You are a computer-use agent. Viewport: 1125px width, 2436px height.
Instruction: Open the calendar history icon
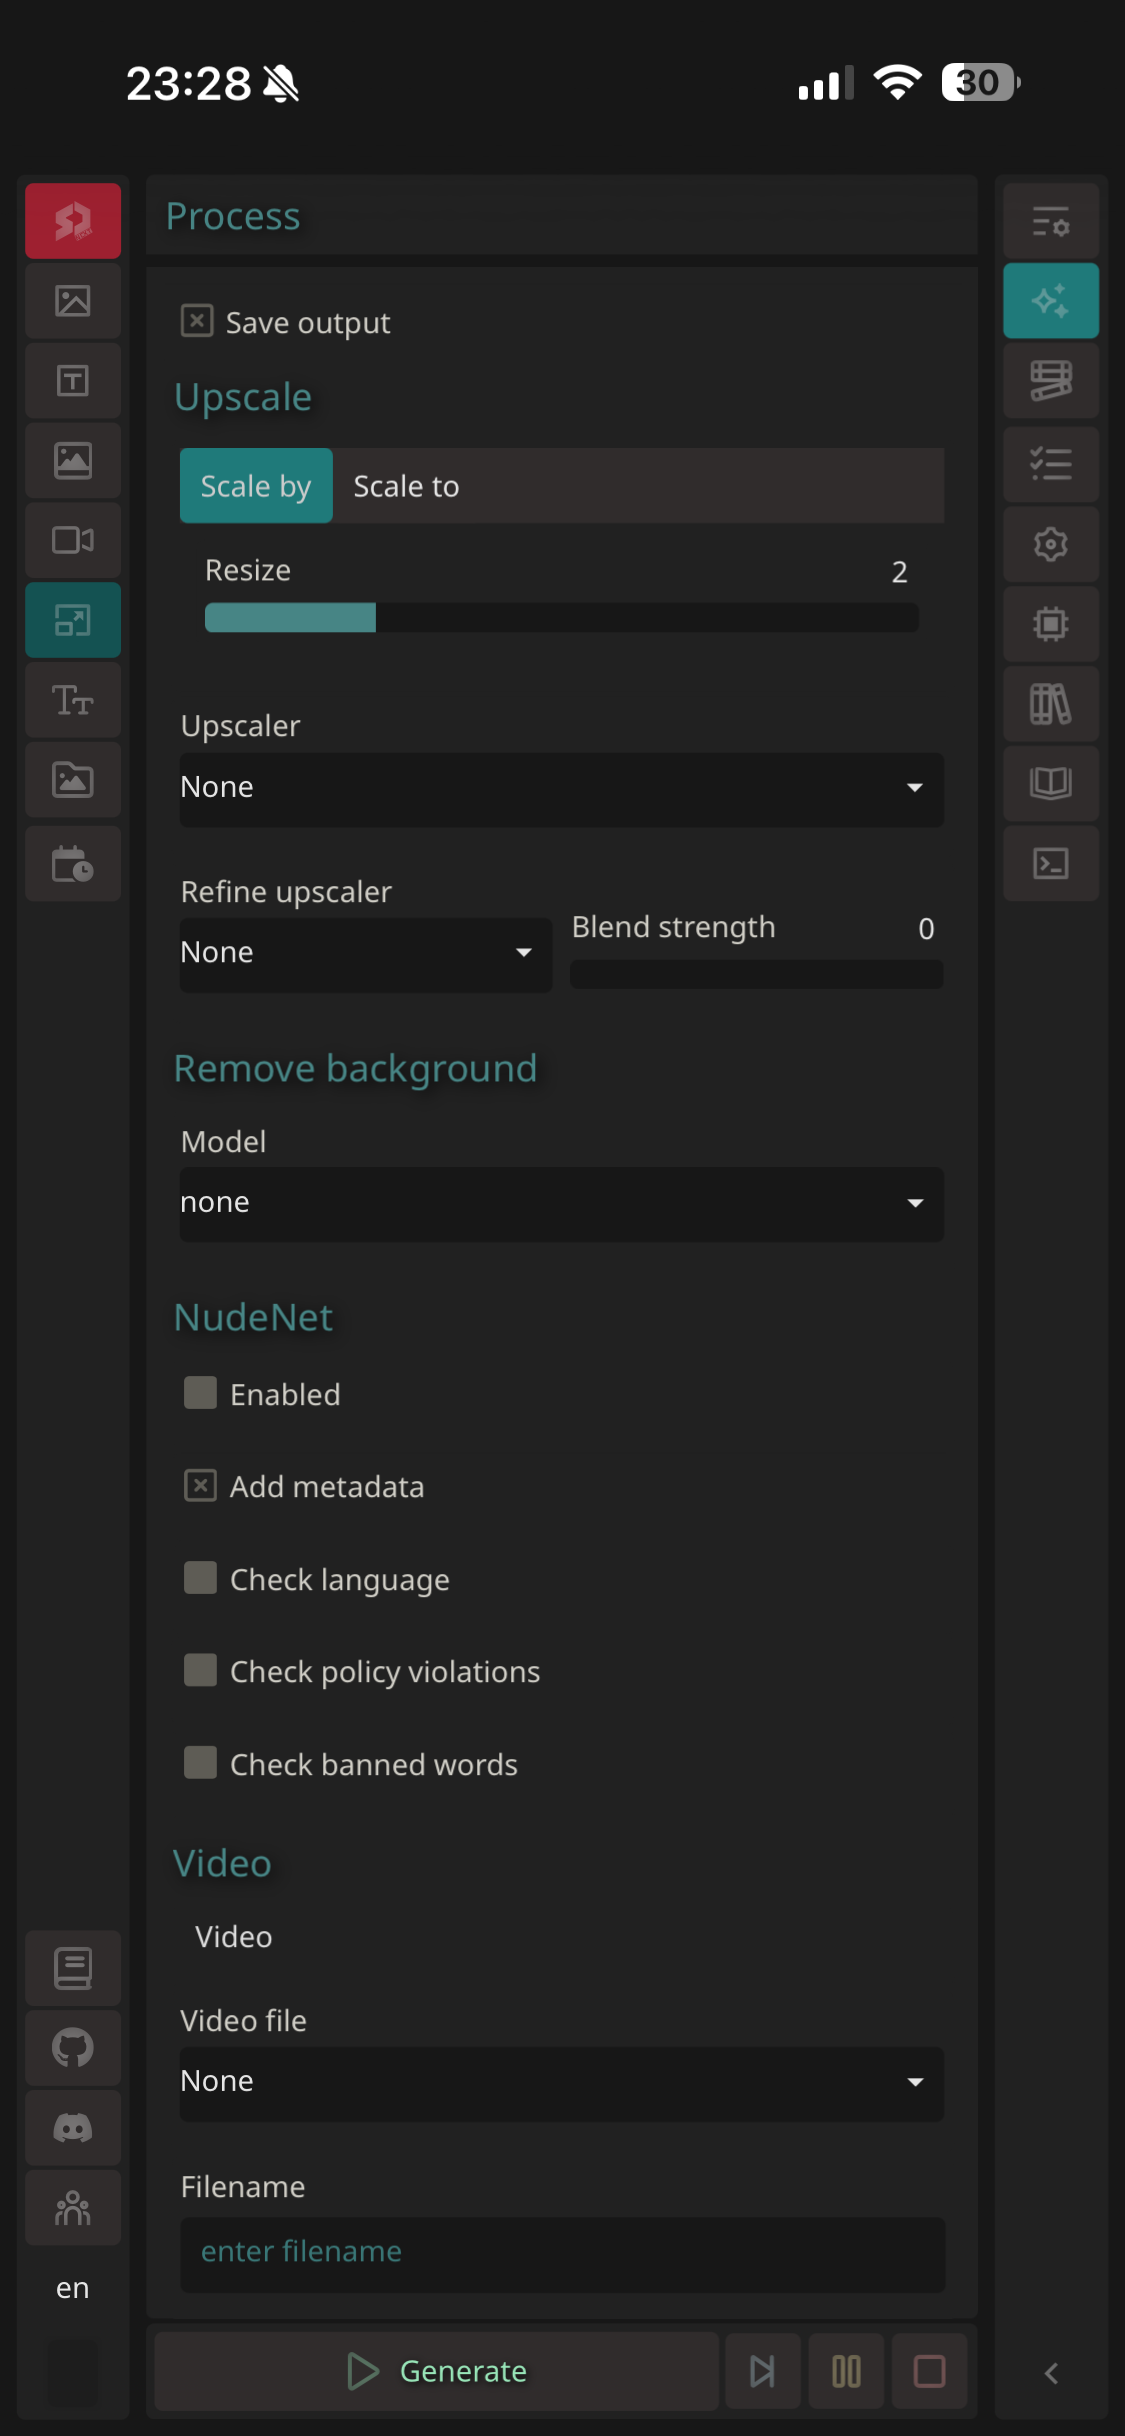[73, 864]
